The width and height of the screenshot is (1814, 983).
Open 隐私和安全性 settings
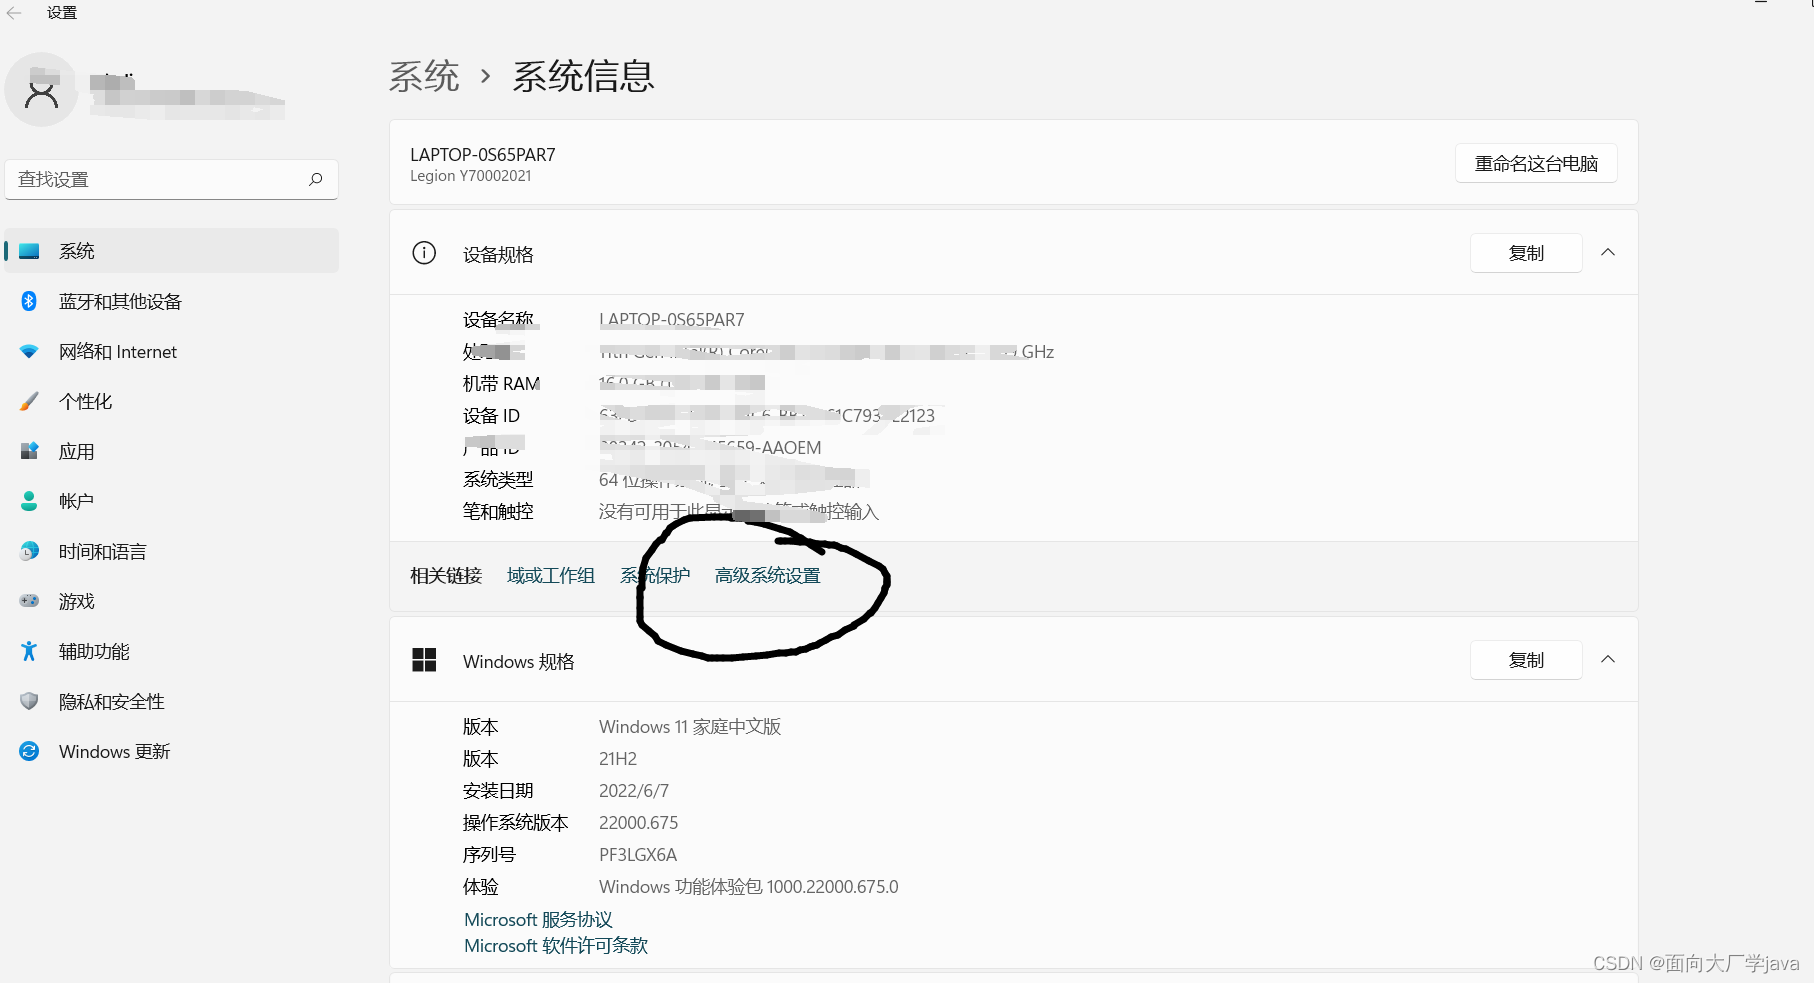point(172,701)
